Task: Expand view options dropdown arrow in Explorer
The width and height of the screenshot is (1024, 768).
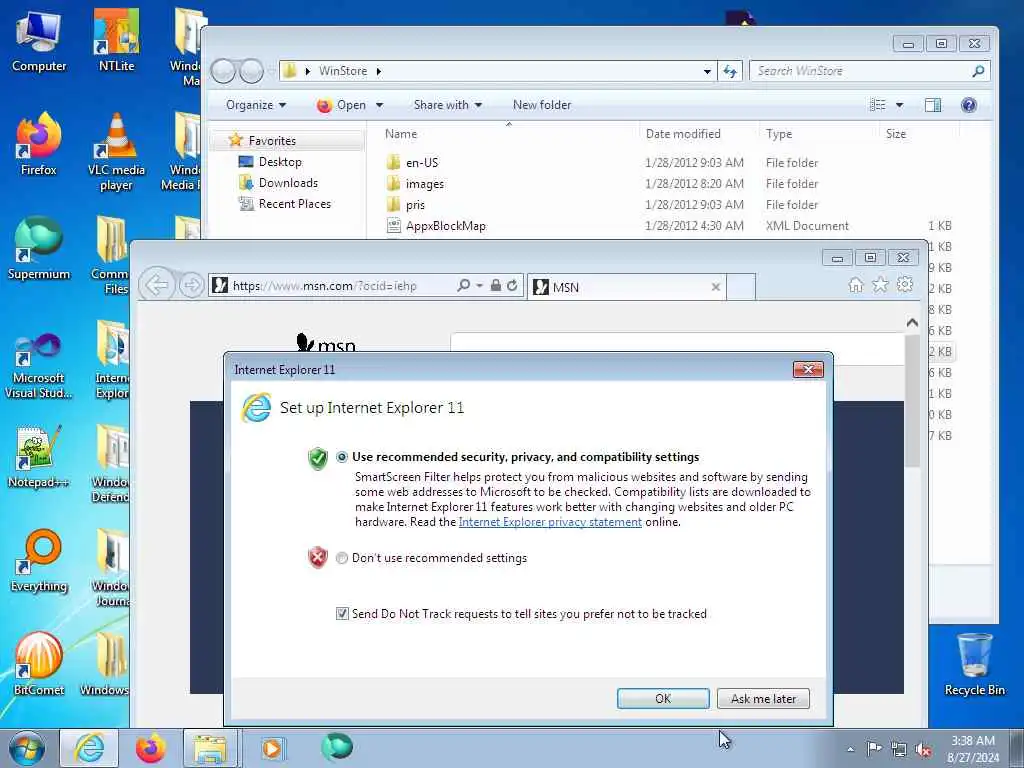Action: click(x=899, y=105)
